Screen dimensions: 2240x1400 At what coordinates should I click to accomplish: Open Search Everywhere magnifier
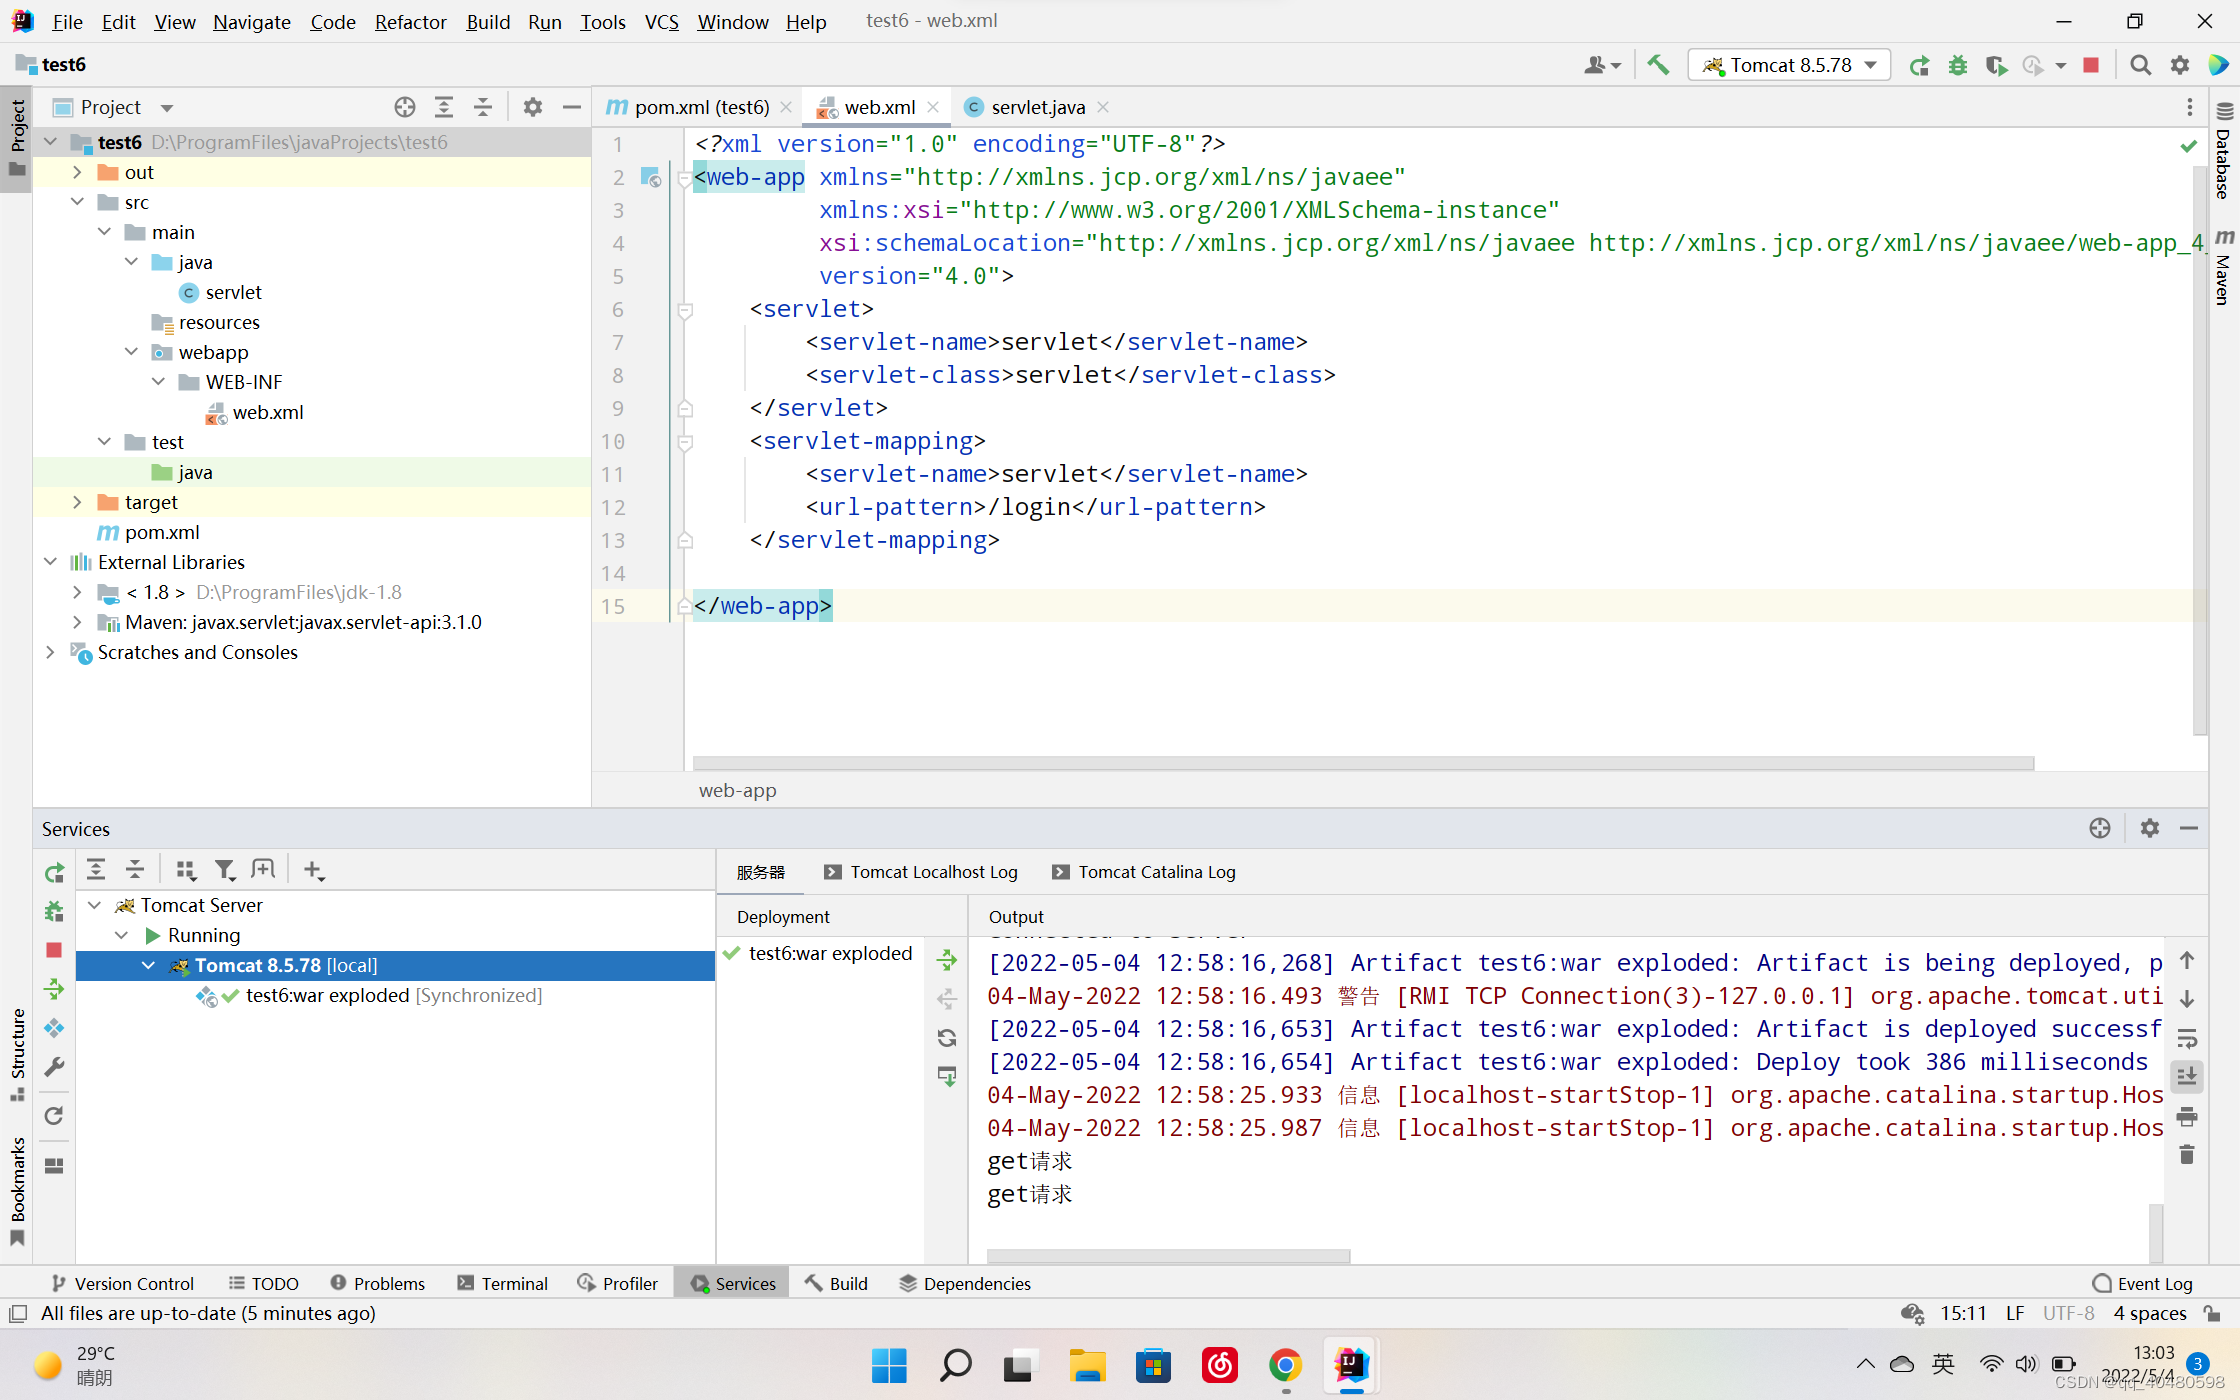coord(2140,65)
